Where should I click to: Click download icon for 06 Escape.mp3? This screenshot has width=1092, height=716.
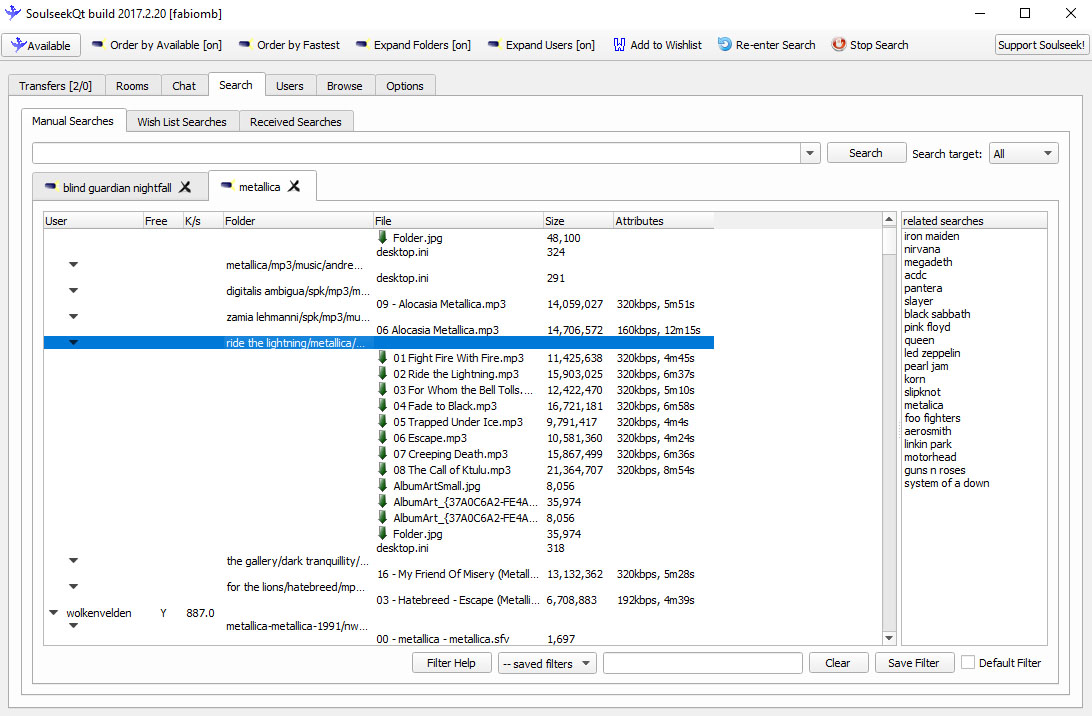tap(382, 437)
